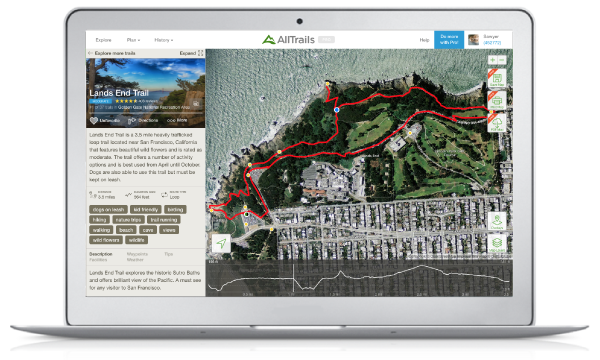The image size is (600, 360).
Task: Click the wildlife tag
Action: tap(136, 240)
